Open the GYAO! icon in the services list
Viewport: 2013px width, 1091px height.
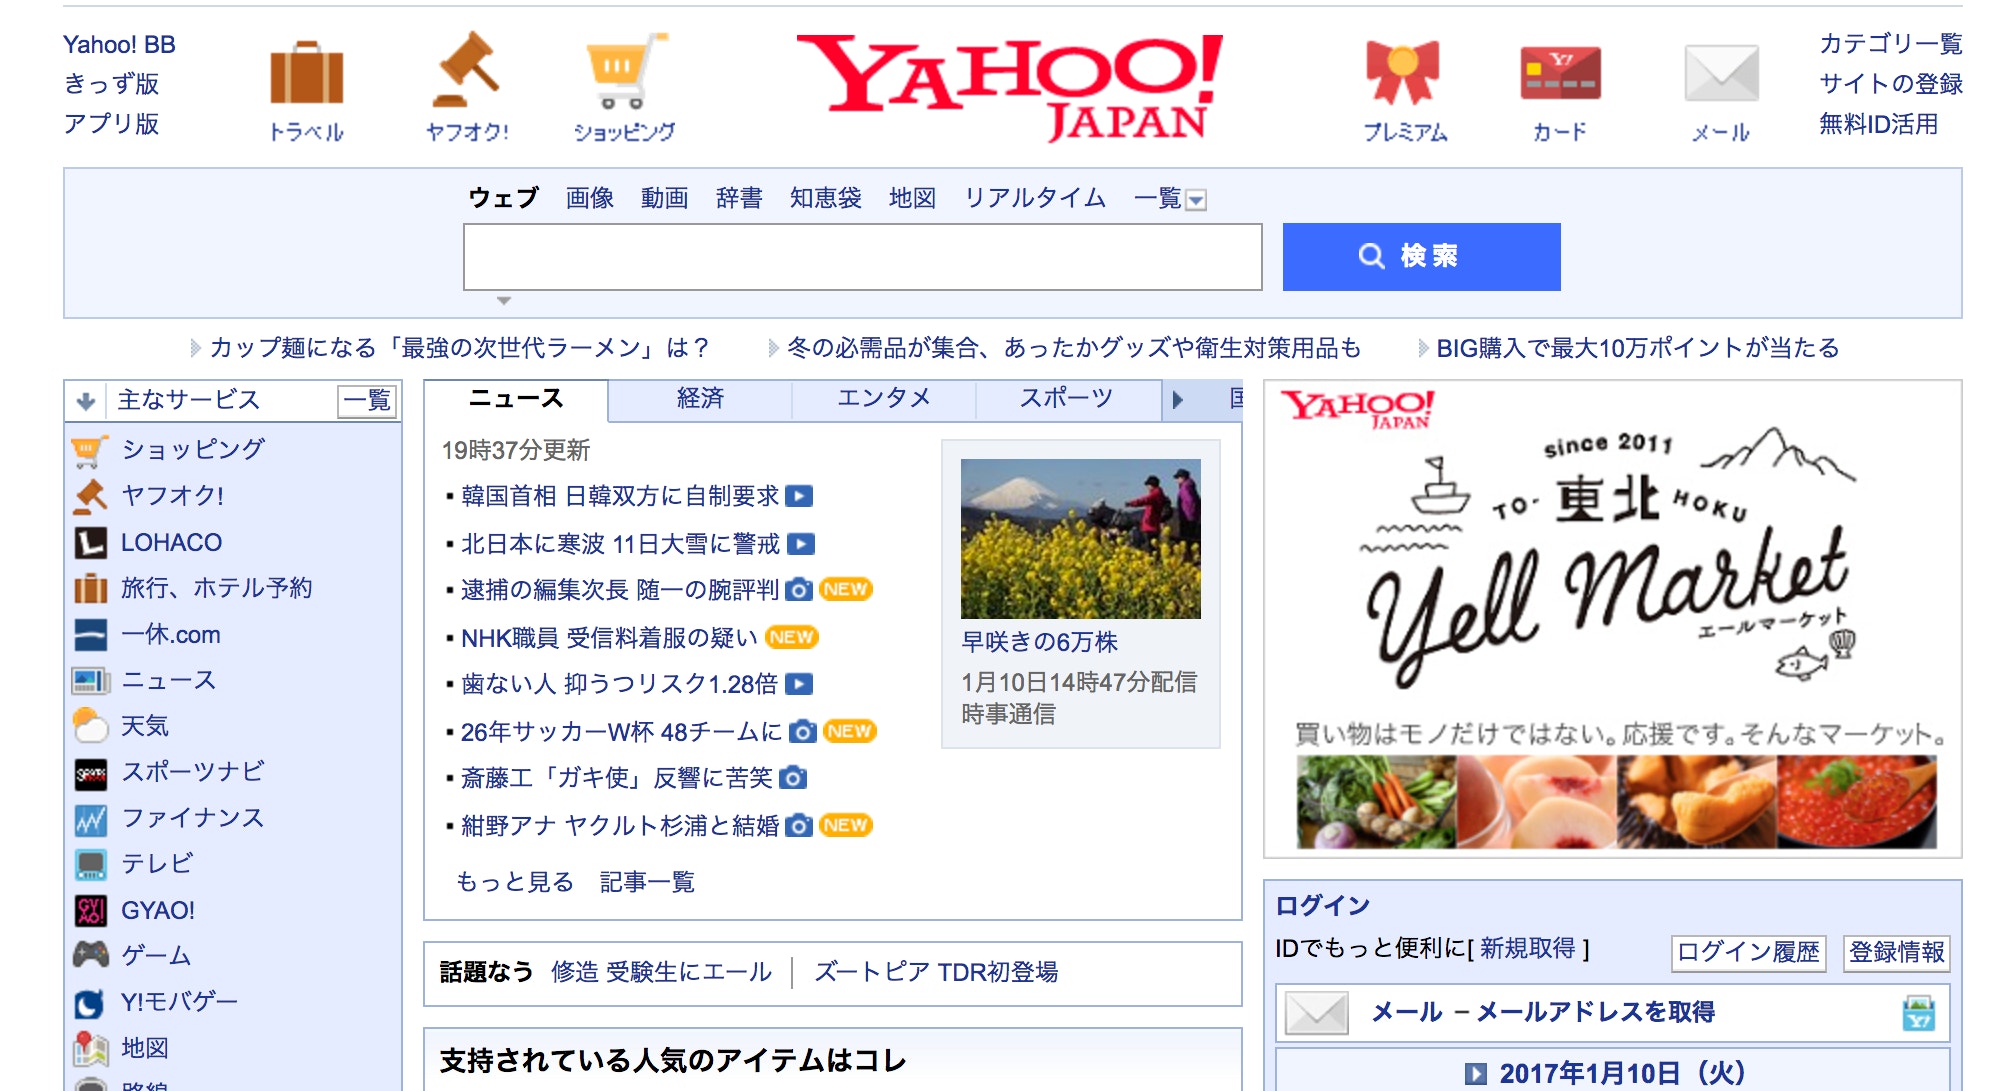coord(90,910)
